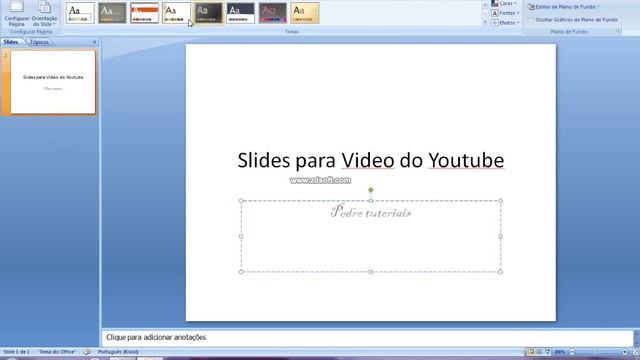The height and width of the screenshot is (360, 640).
Task: Click the green rotation handle
Action: (x=371, y=190)
